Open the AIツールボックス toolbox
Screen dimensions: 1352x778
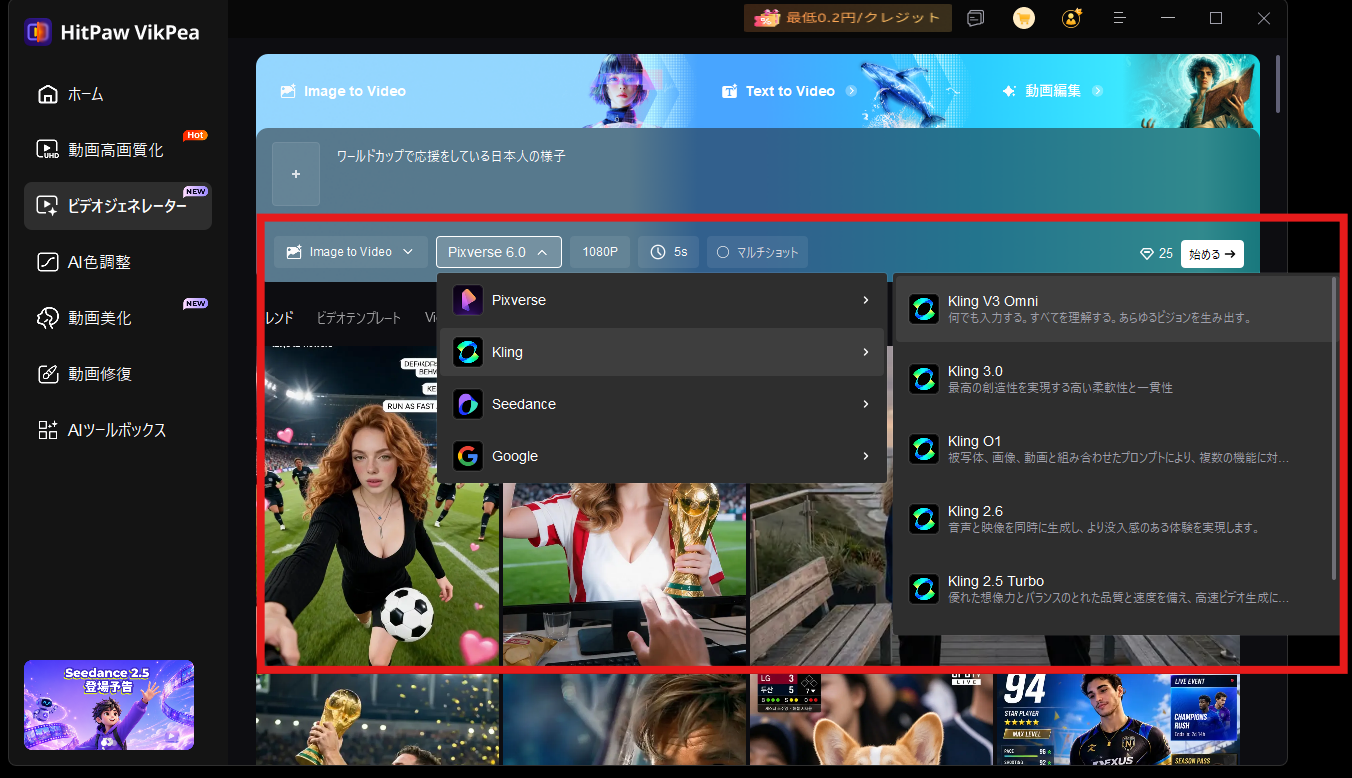(x=118, y=430)
